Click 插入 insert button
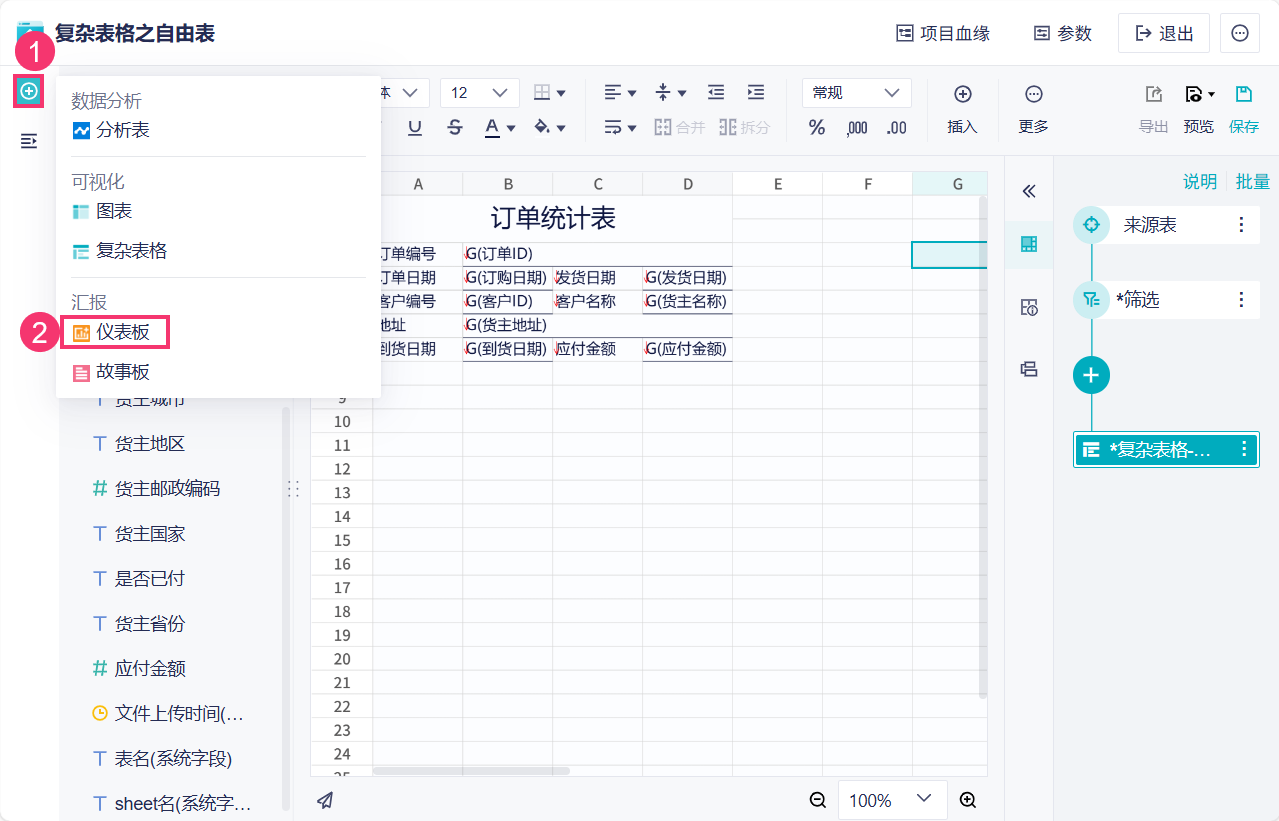Image resolution: width=1279 pixels, height=821 pixels. click(x=962, y=109)
